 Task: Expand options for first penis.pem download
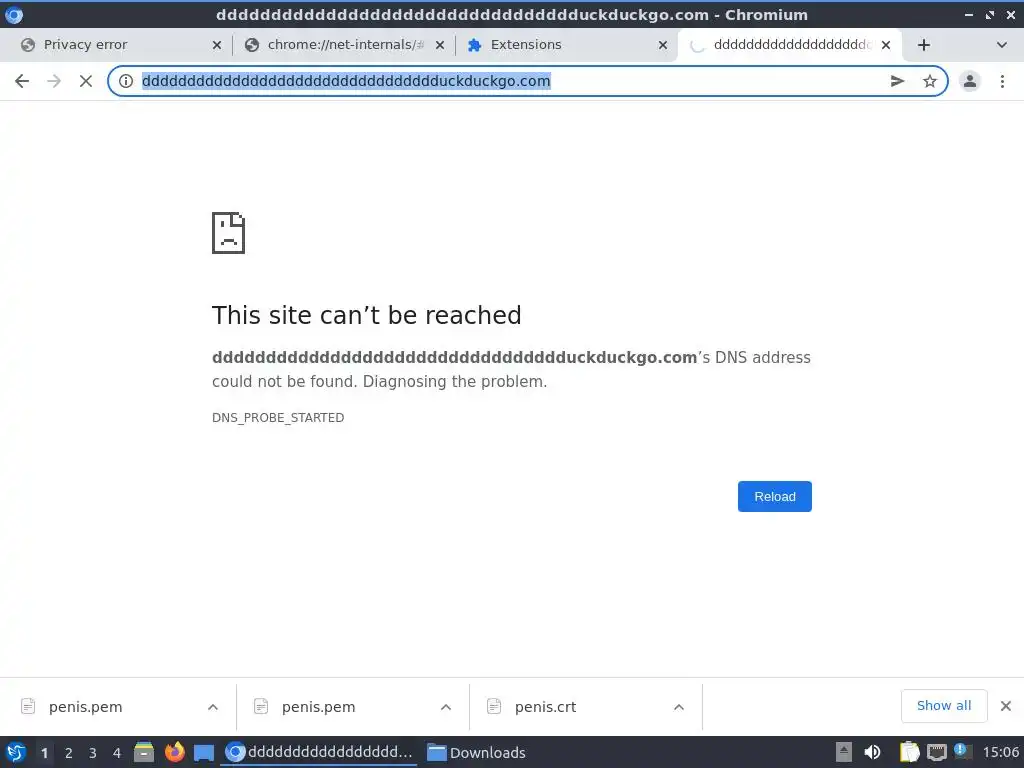(x=213, y=707)
